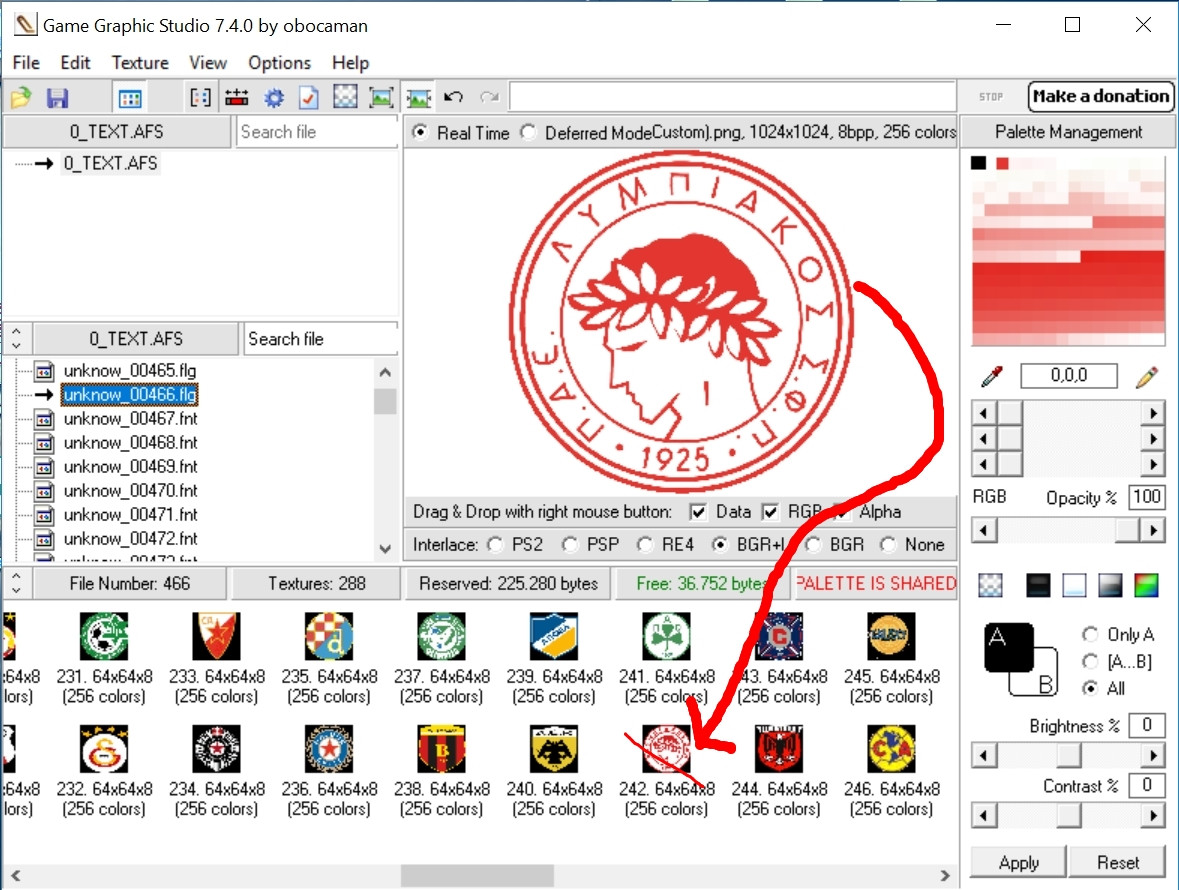Choose PSP interlace option

pyautogui.click(x=570, y=544)
